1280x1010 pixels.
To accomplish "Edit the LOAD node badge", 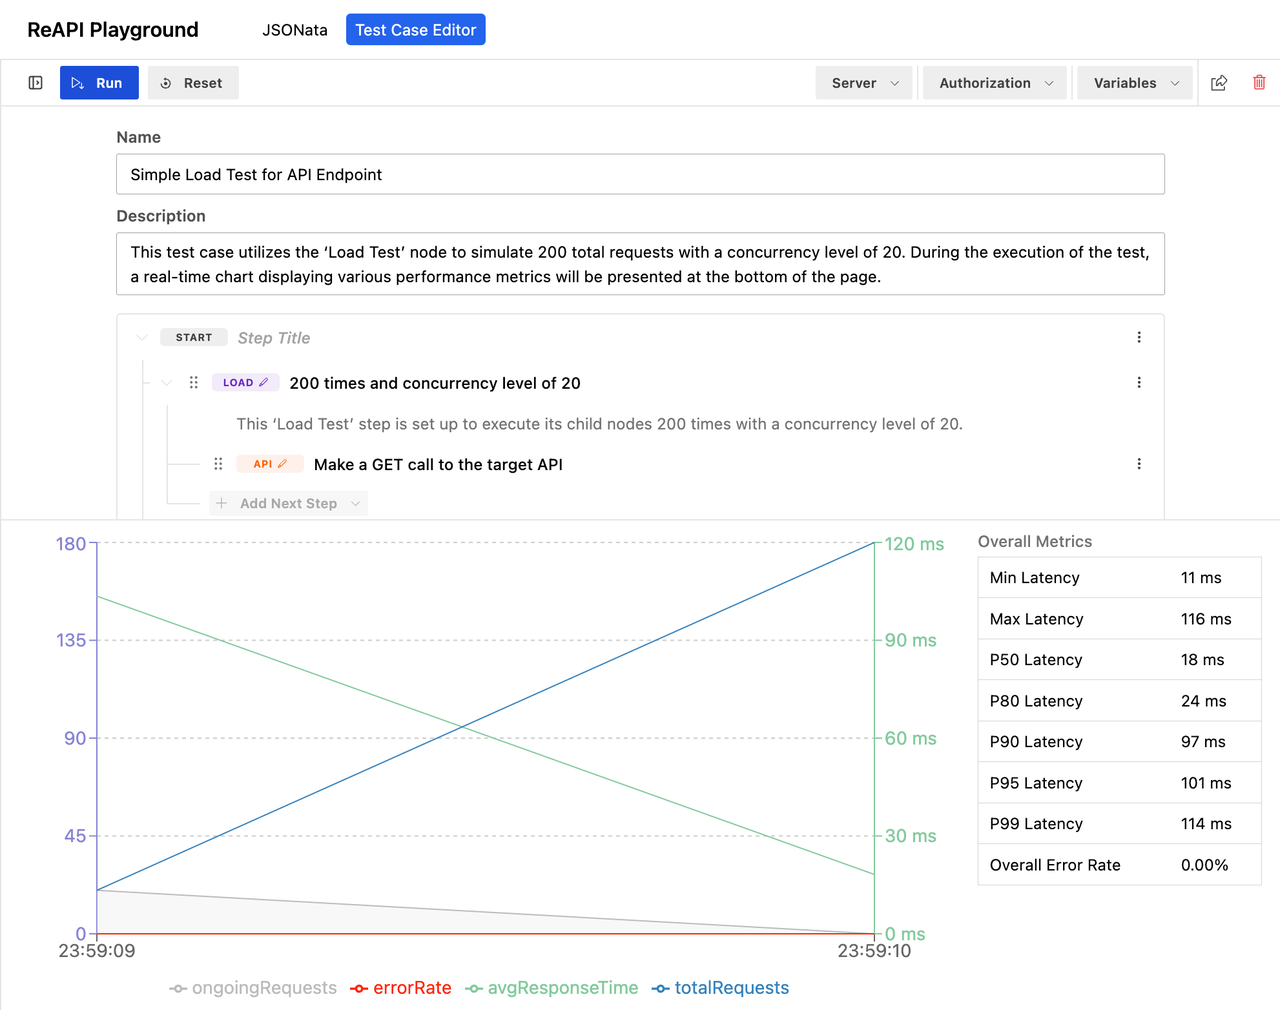I will (x=245, y=383).
